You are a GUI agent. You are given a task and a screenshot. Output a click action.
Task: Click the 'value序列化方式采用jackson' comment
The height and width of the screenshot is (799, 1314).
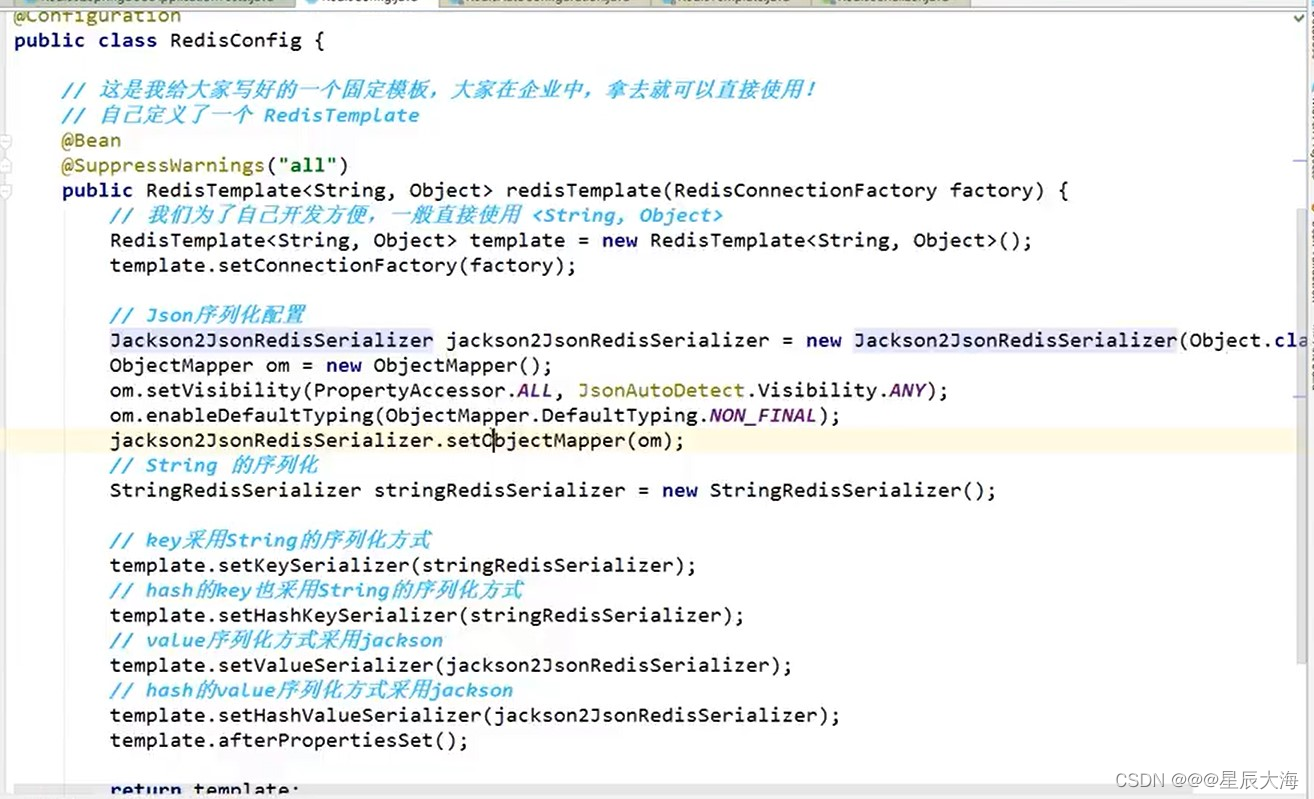click(276, 641)
